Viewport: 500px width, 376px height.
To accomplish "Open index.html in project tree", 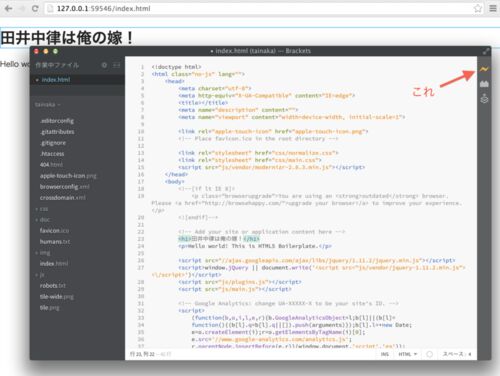I will pos(54,264).
